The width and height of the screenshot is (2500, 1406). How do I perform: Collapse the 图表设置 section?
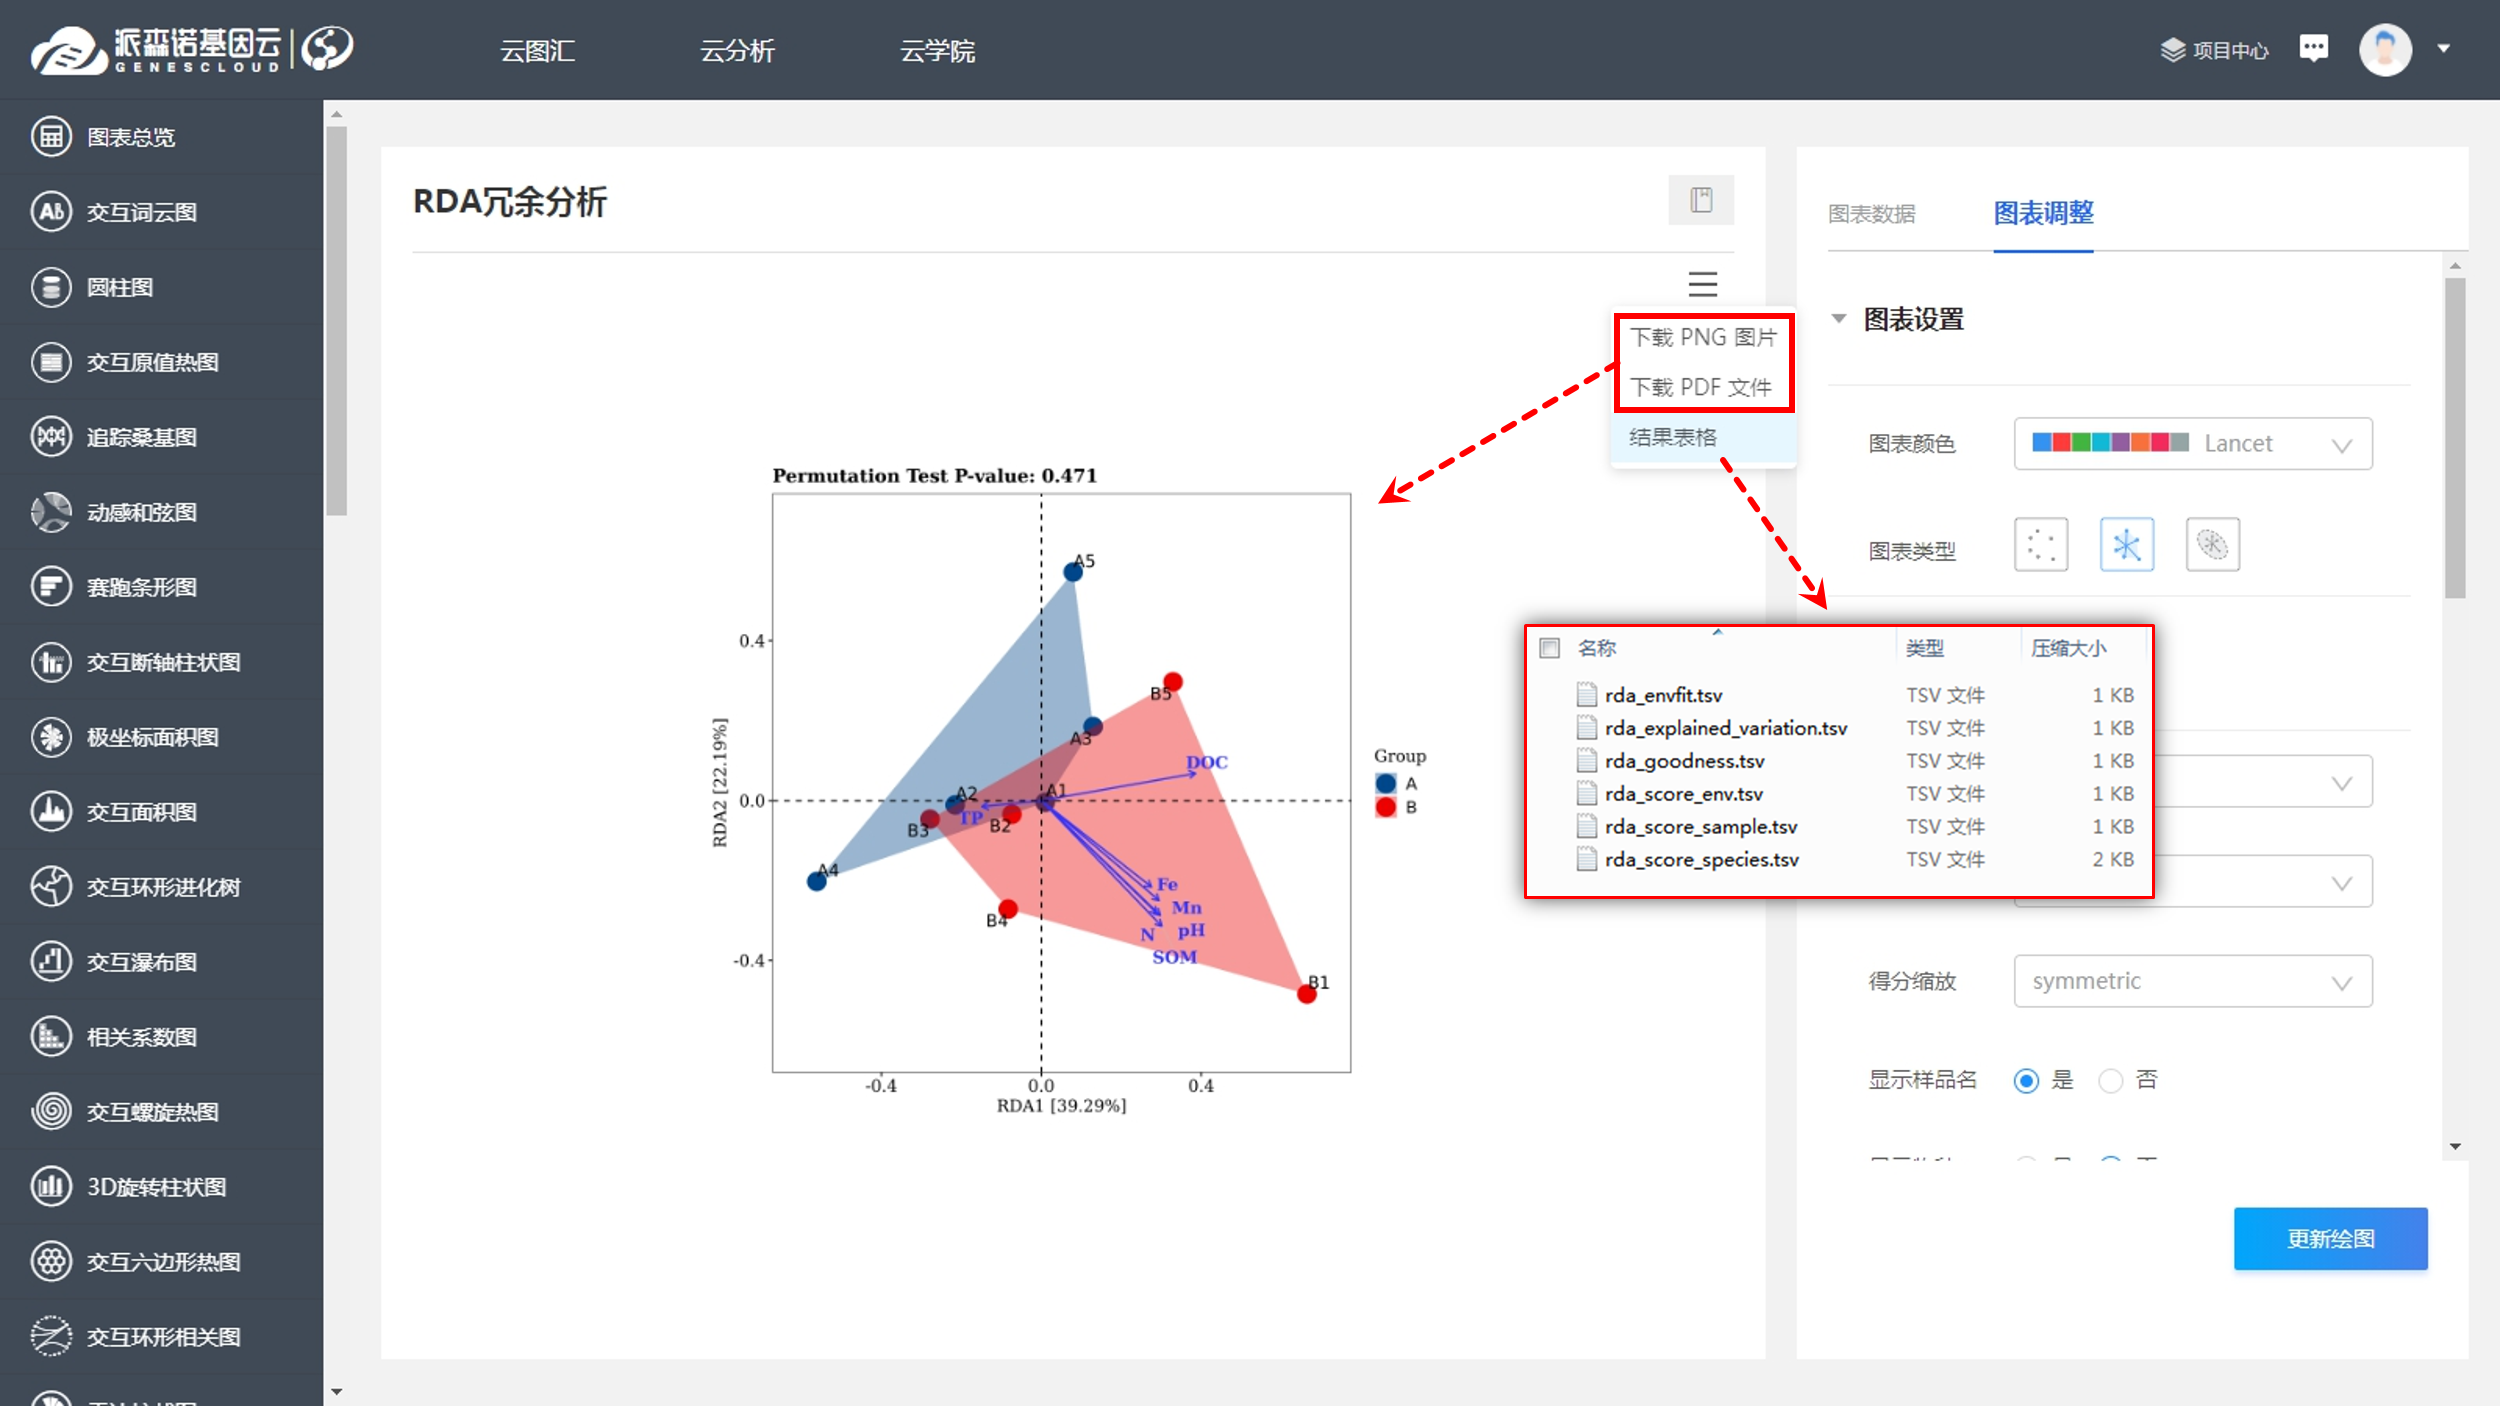pos(1838,319)
